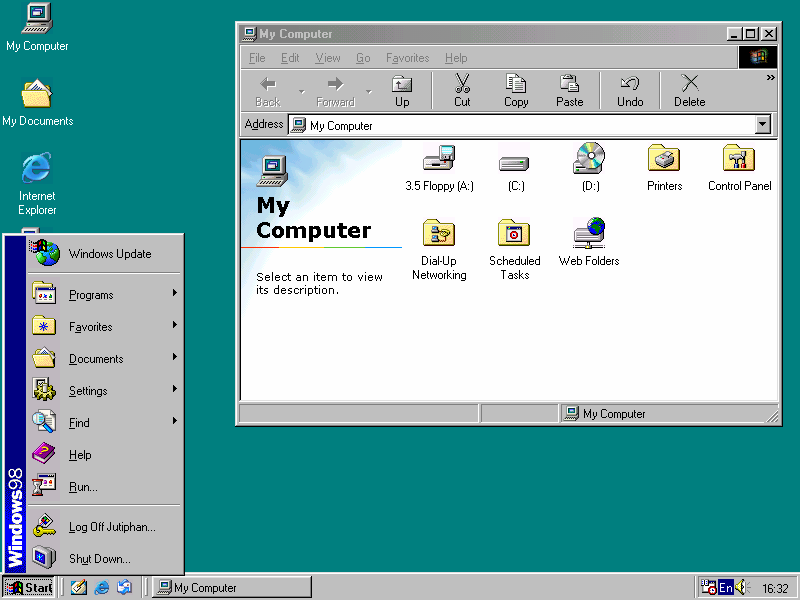Click the Cut scissors toolbar button
This screenshot has width=800, height=600.
462,91
